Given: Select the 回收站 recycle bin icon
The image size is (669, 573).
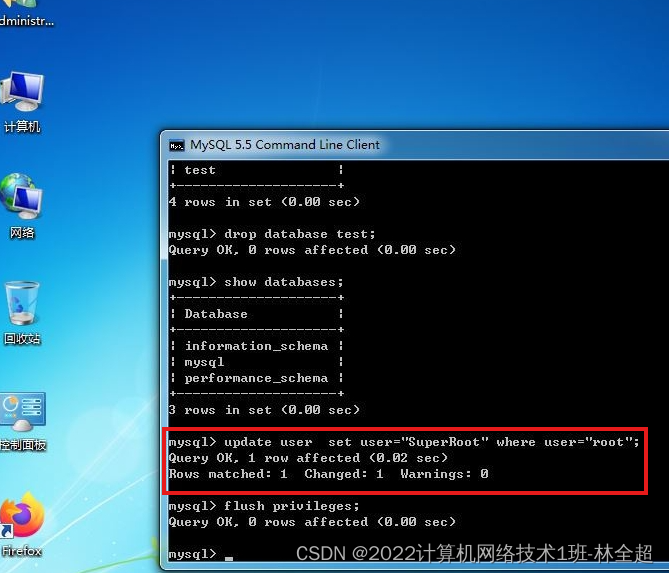Looking at the screenshot, I should [x=22, y=313].
